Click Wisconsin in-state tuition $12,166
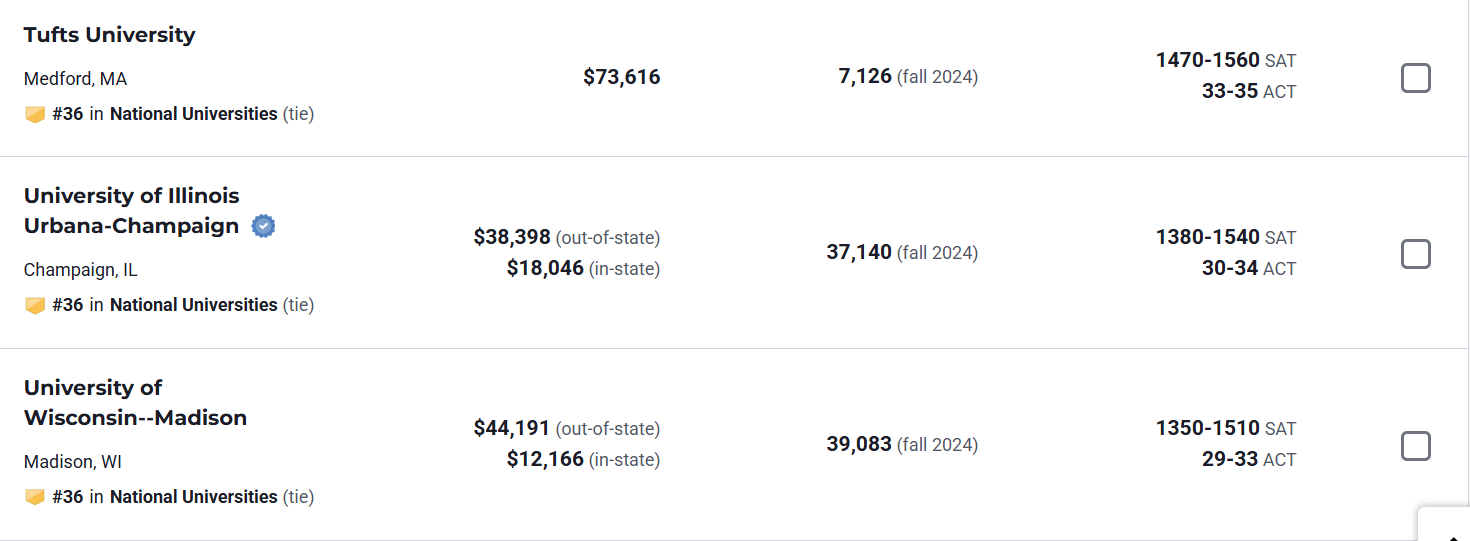The image size is (1470, 541). tap(545, 460)
